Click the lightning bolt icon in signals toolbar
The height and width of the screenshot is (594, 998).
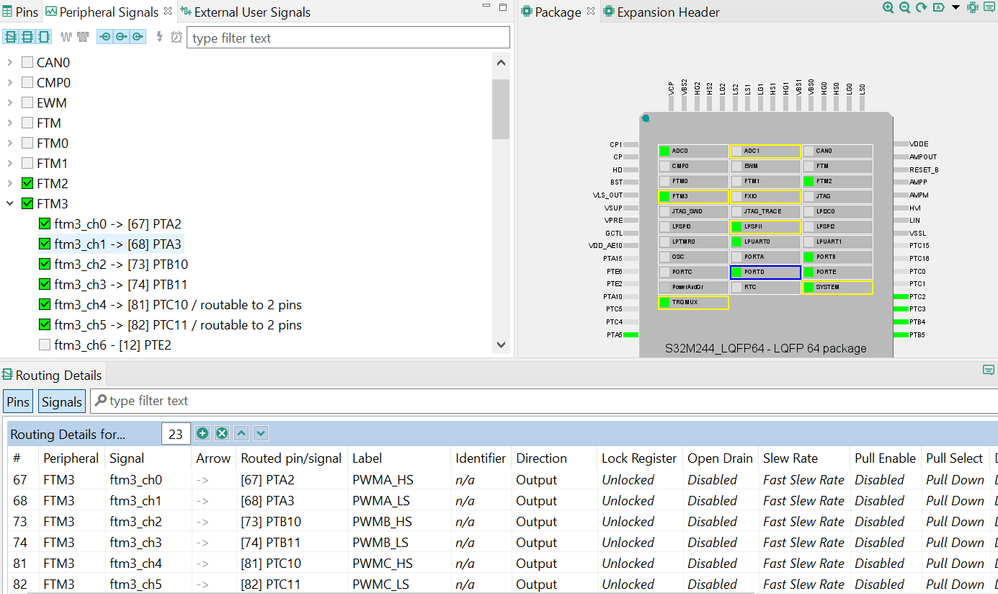(x=160, y=37)
